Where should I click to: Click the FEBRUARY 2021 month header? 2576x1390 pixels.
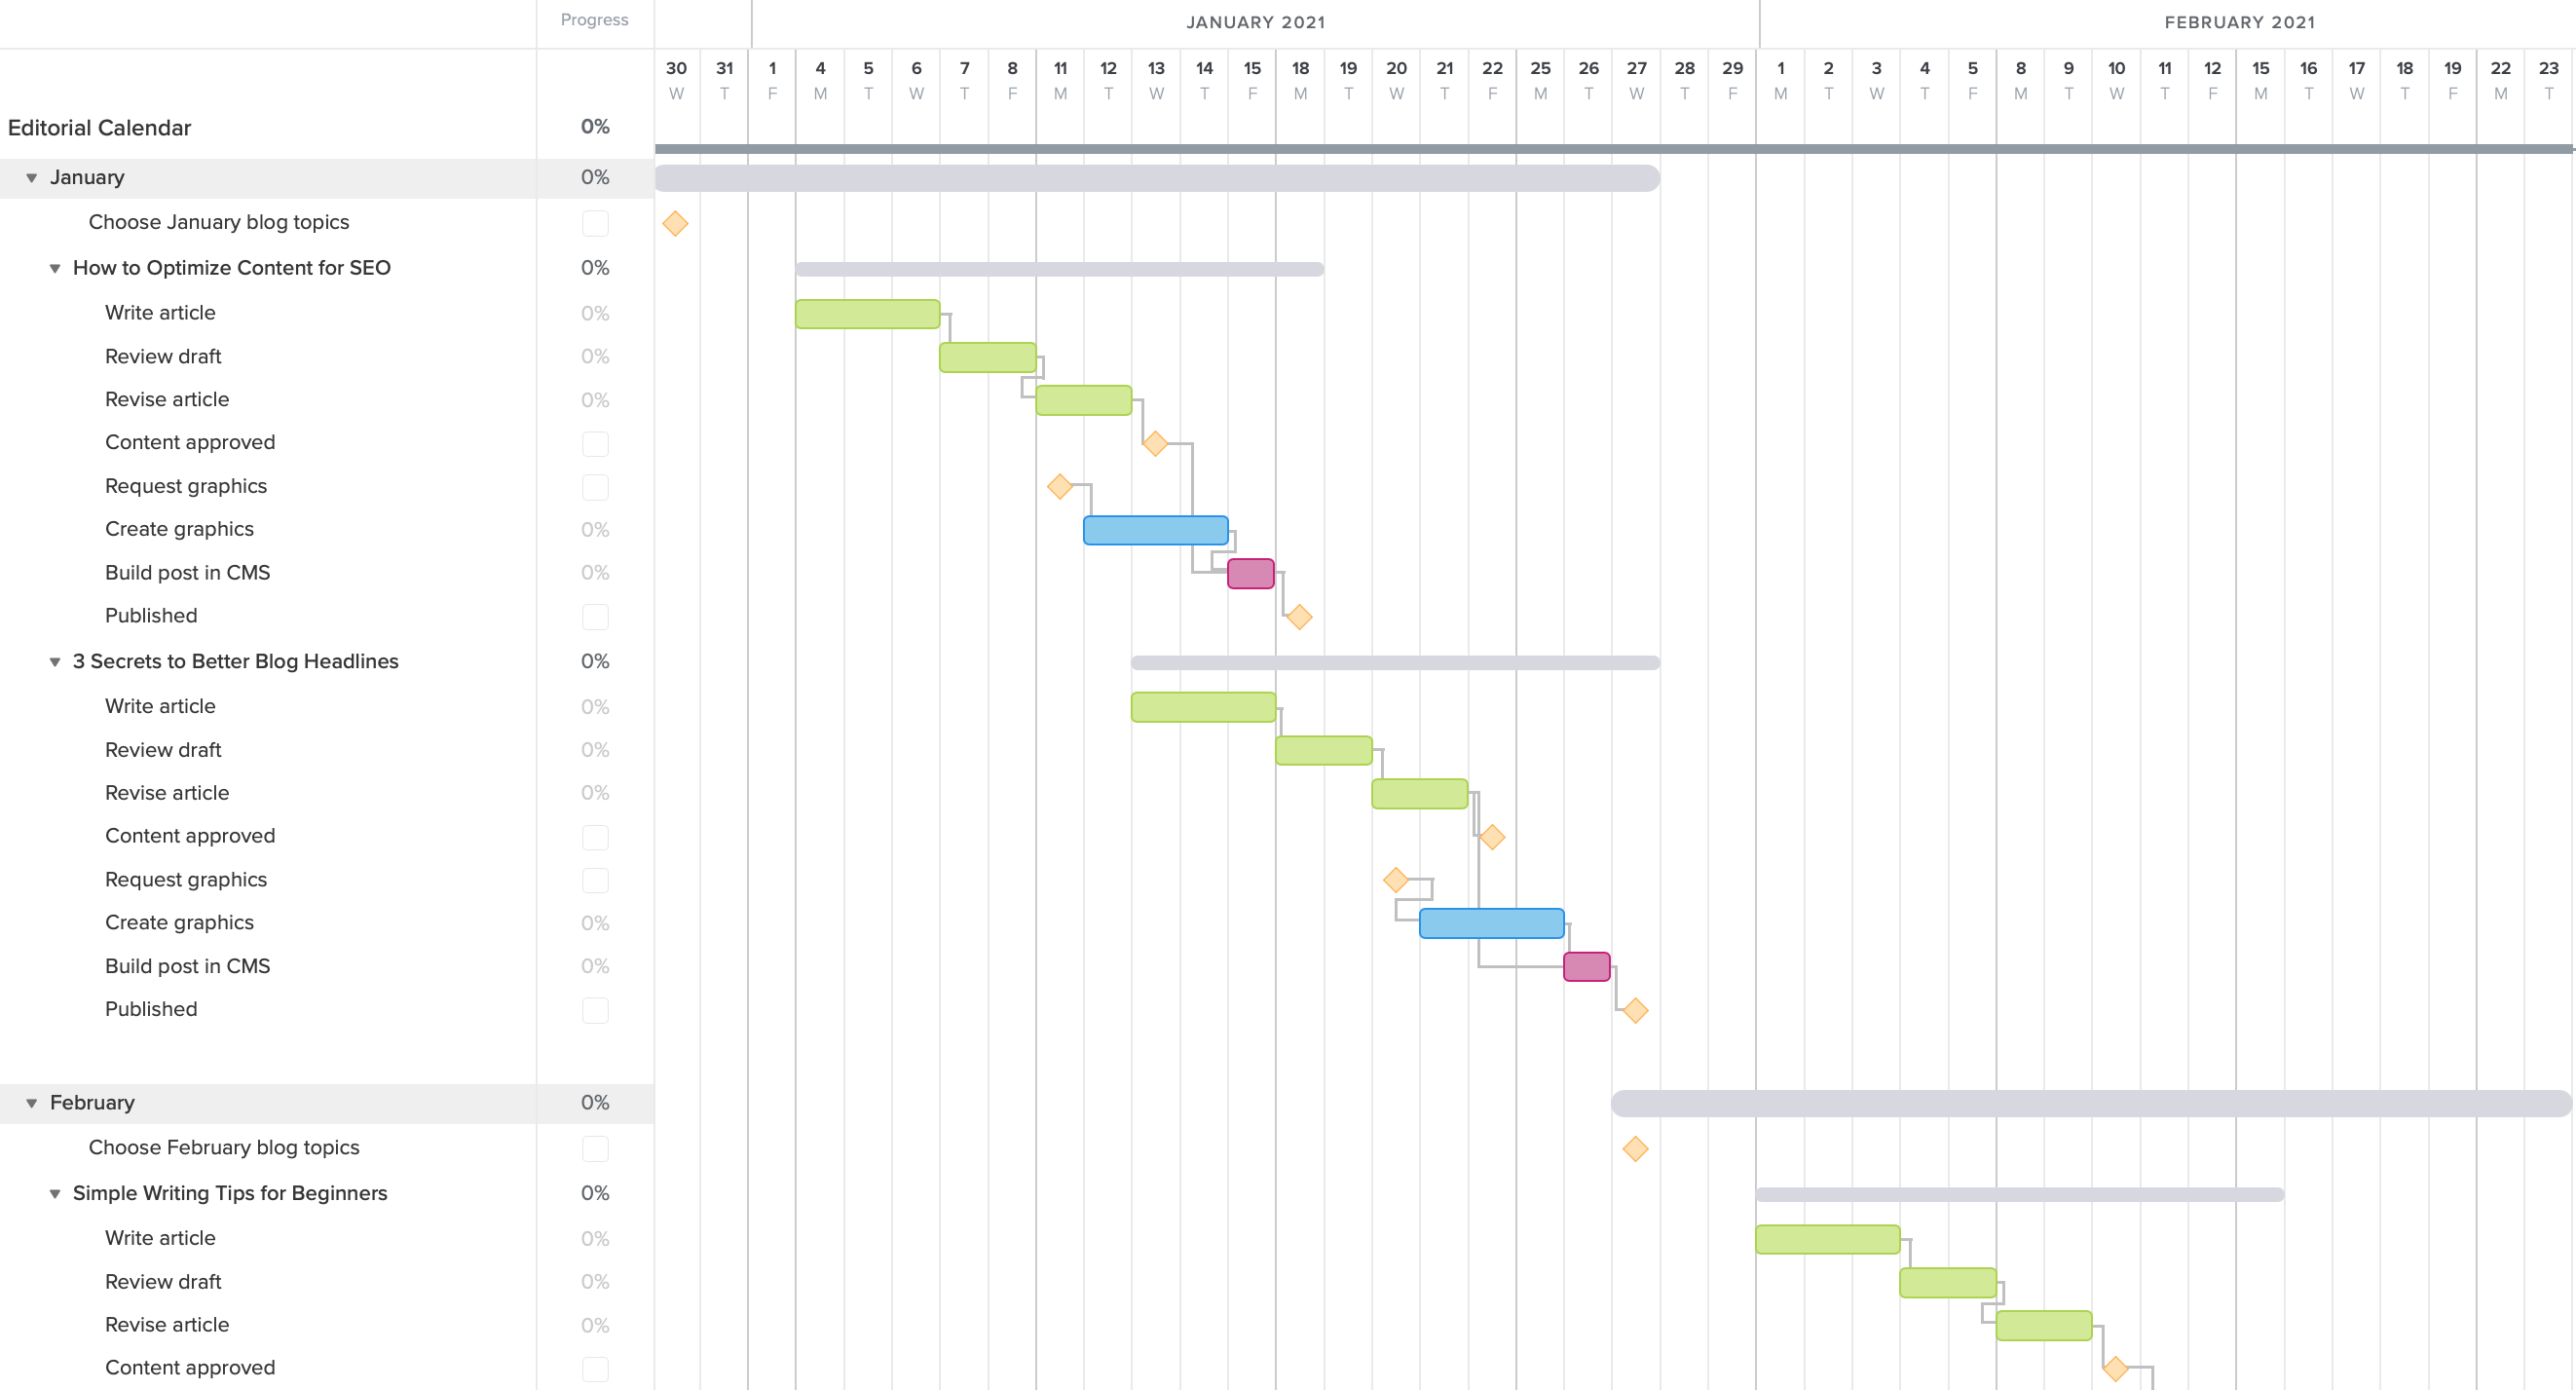2239,22
